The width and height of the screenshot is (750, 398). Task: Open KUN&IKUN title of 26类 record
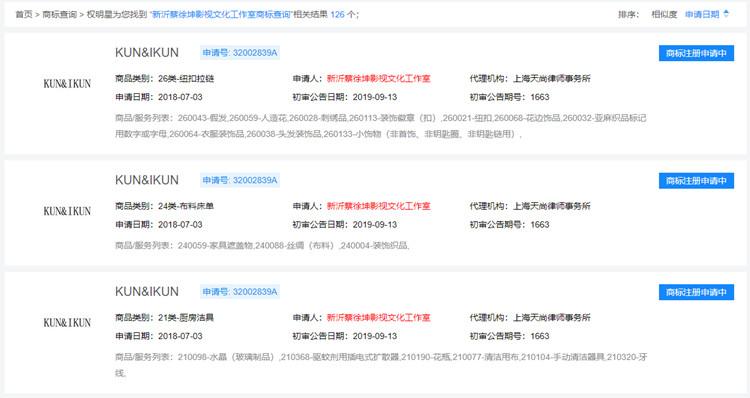(147, 53)
